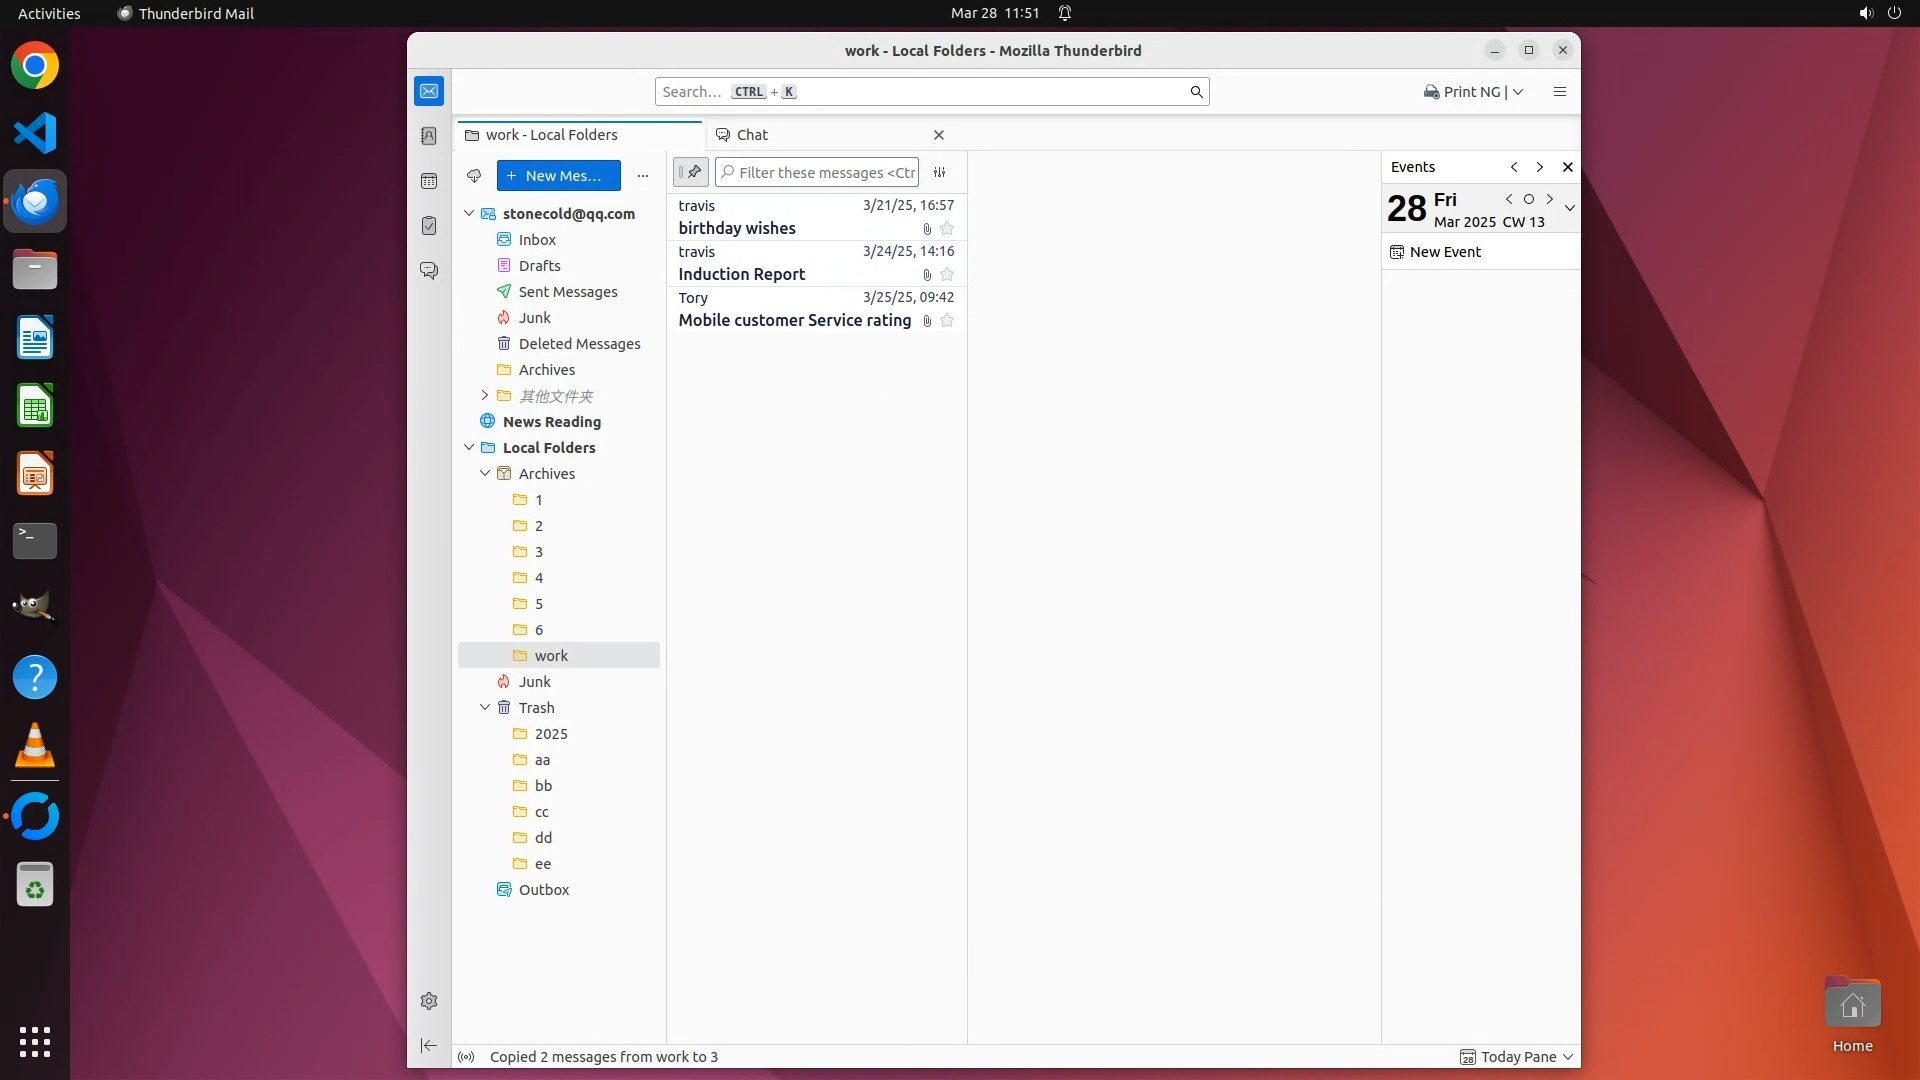The height and width of the screenshot is (1080, 1920).
Task: Open the Mobile customer Service rating email
Action: pyautogui.click(x=794, y=320)
